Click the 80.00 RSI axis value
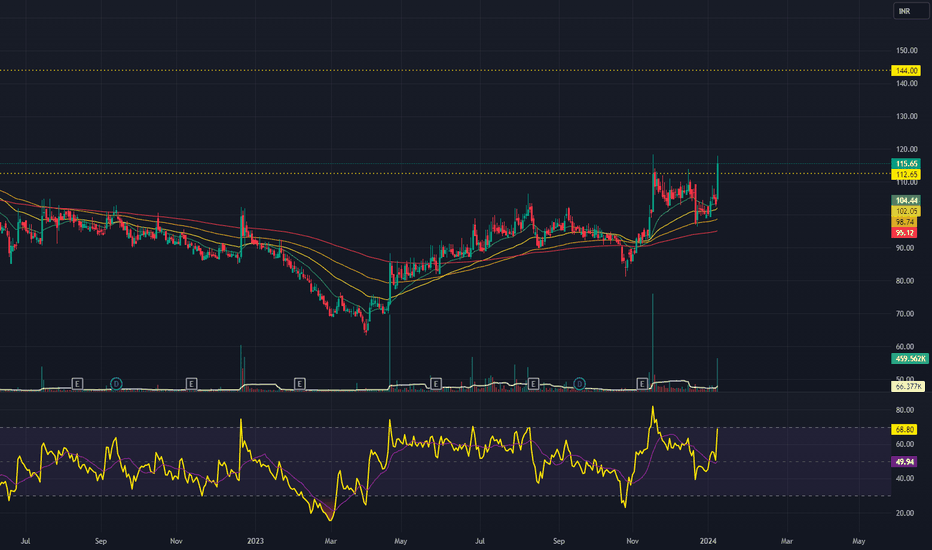 click(905, 410)
